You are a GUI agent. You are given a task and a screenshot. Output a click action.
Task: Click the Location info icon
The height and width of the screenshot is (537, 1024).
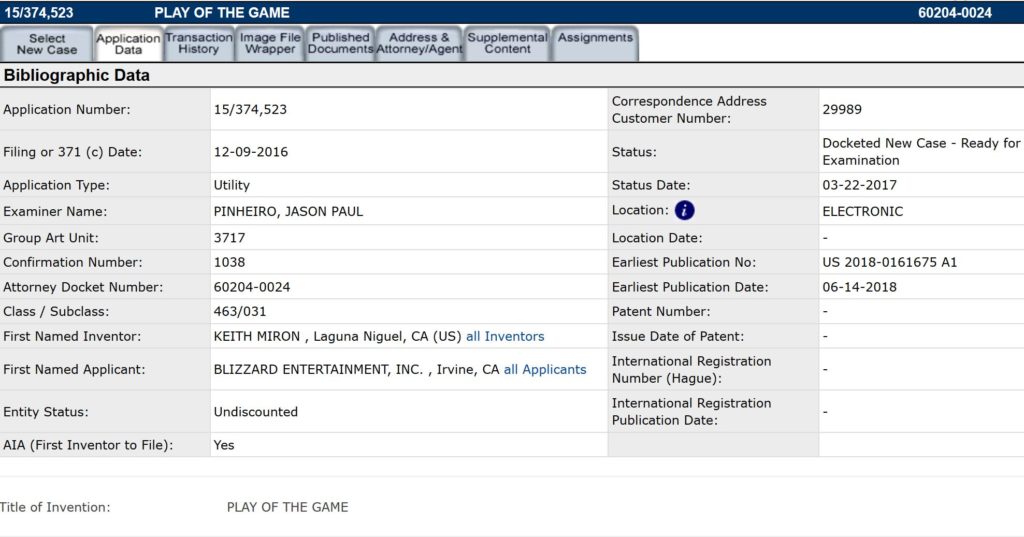tap(684, 211)
